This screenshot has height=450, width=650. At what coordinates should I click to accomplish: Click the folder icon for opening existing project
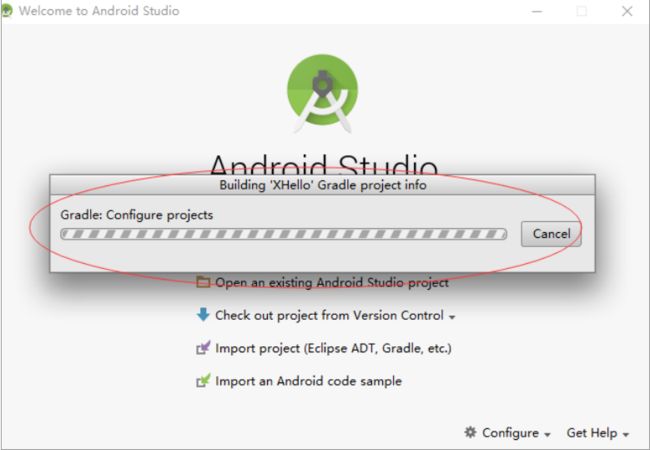[203, 282]
